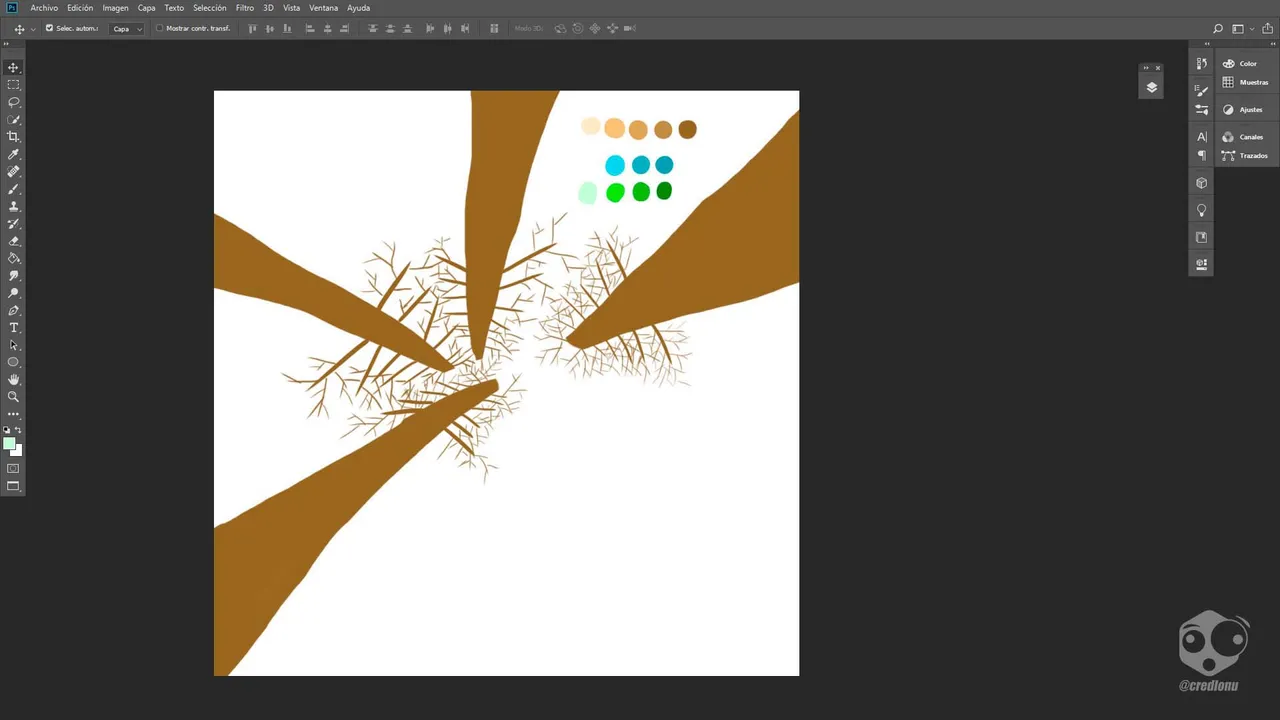Select the Paint Bucket tool
This screenshot has height=720, width=1280.
[x=13, y=258]
